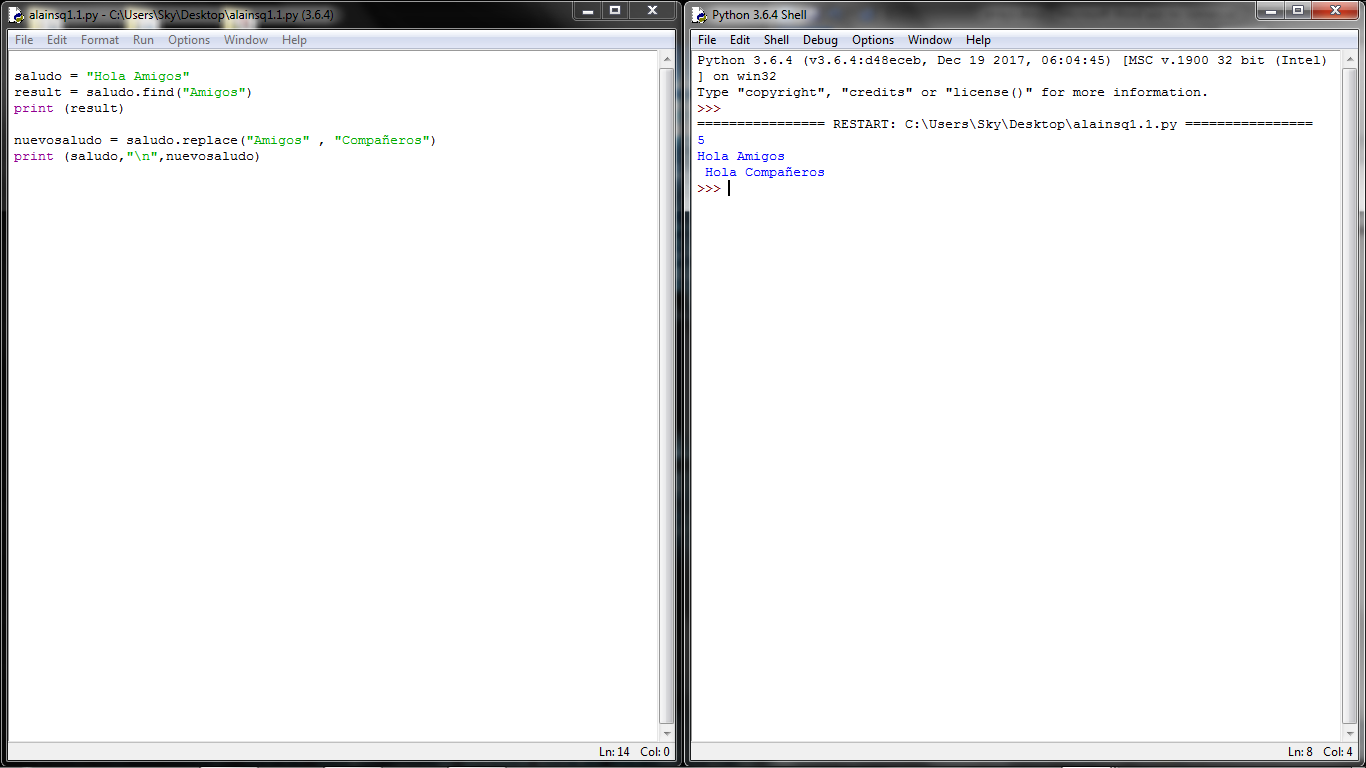Viewport: 1366px width, 768px height.
Task: Minimize the Python 3.6.4 Shell window
Action: pos(1270,11)
